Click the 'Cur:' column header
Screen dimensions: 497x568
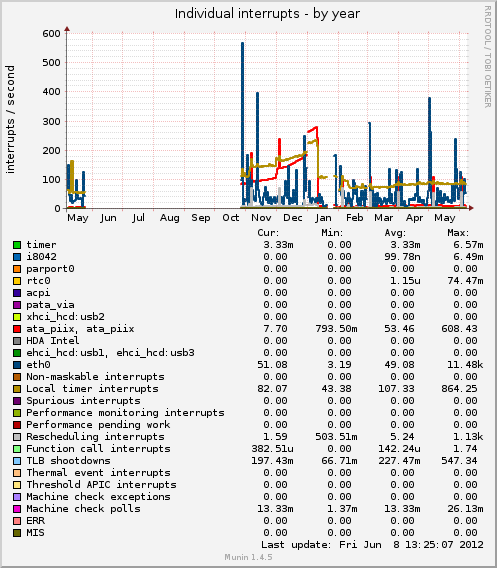pyautogui.click(x=268, y=233)
